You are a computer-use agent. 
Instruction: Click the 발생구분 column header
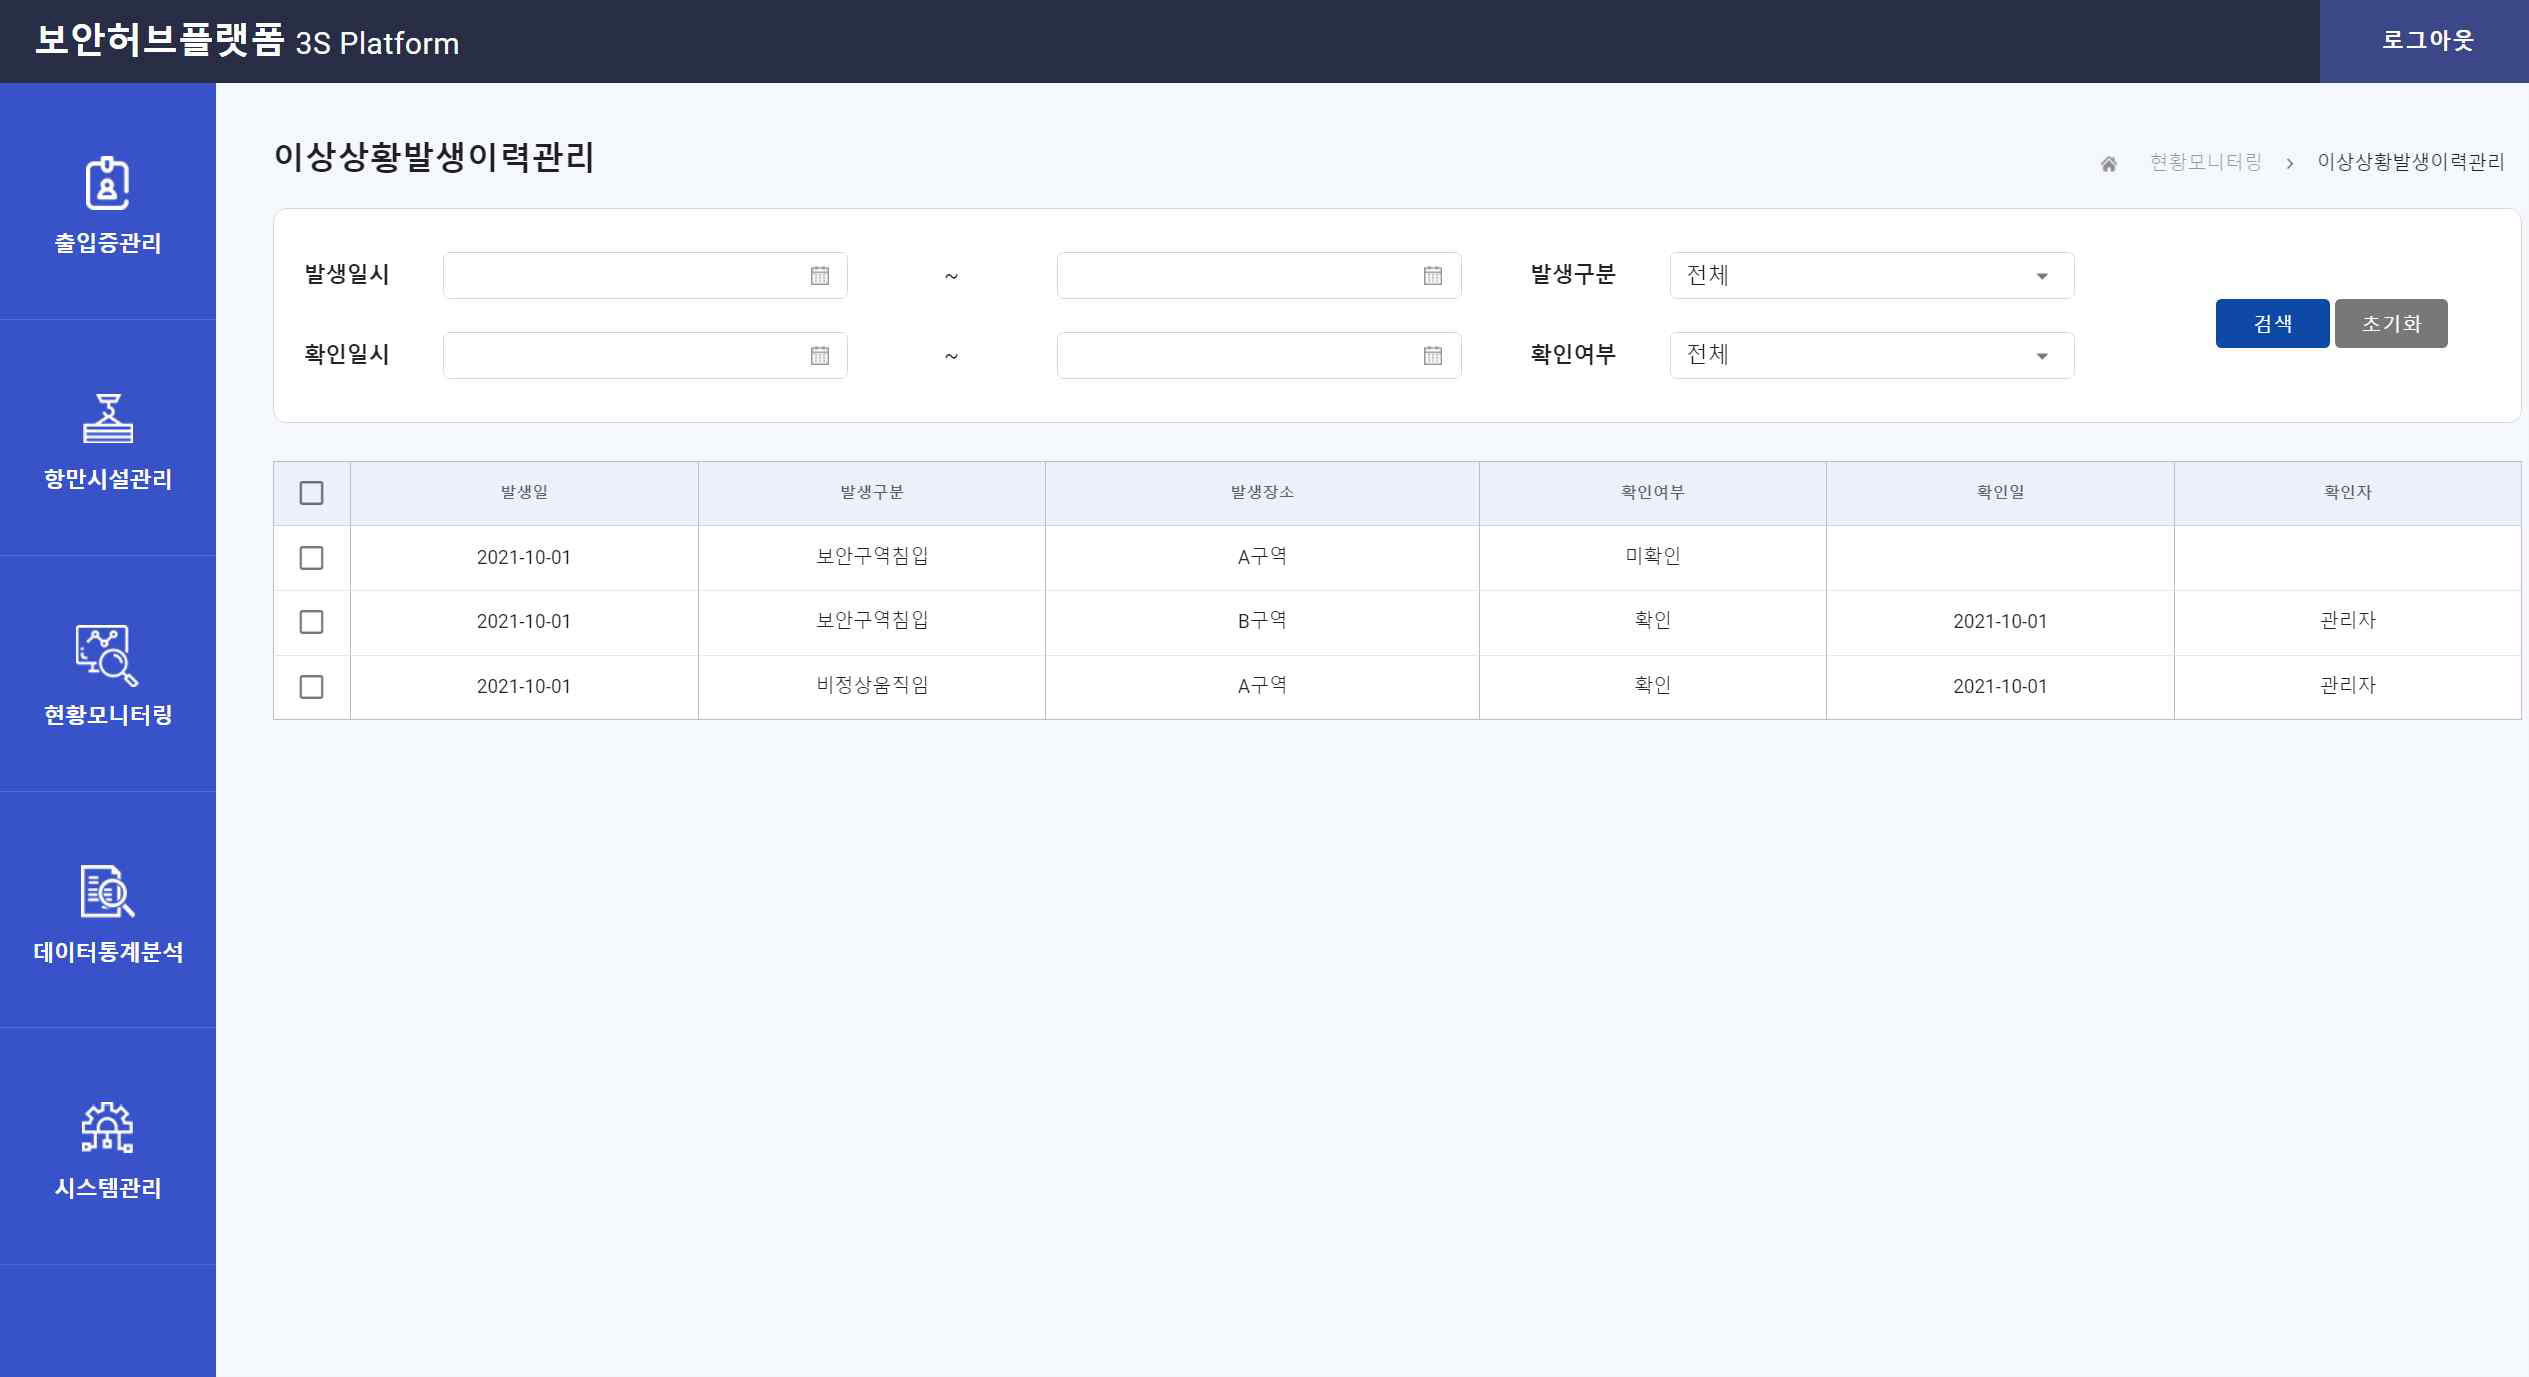pos(872,492)
